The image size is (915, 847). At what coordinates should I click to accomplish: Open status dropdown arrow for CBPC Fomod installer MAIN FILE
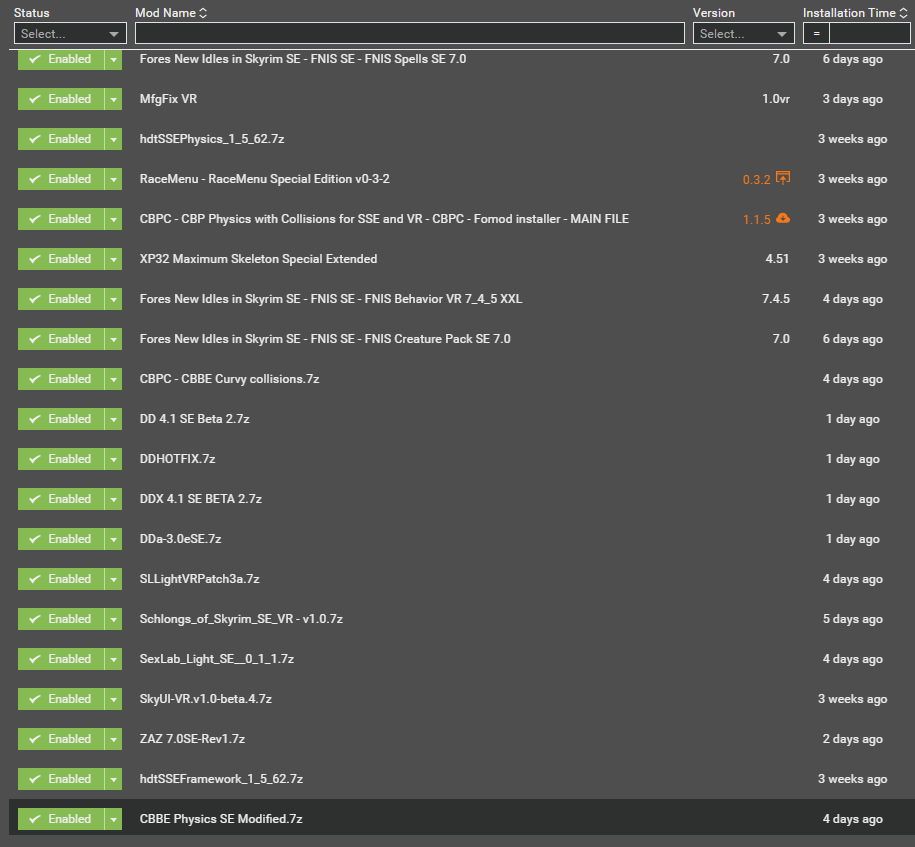tap(113, 219)
